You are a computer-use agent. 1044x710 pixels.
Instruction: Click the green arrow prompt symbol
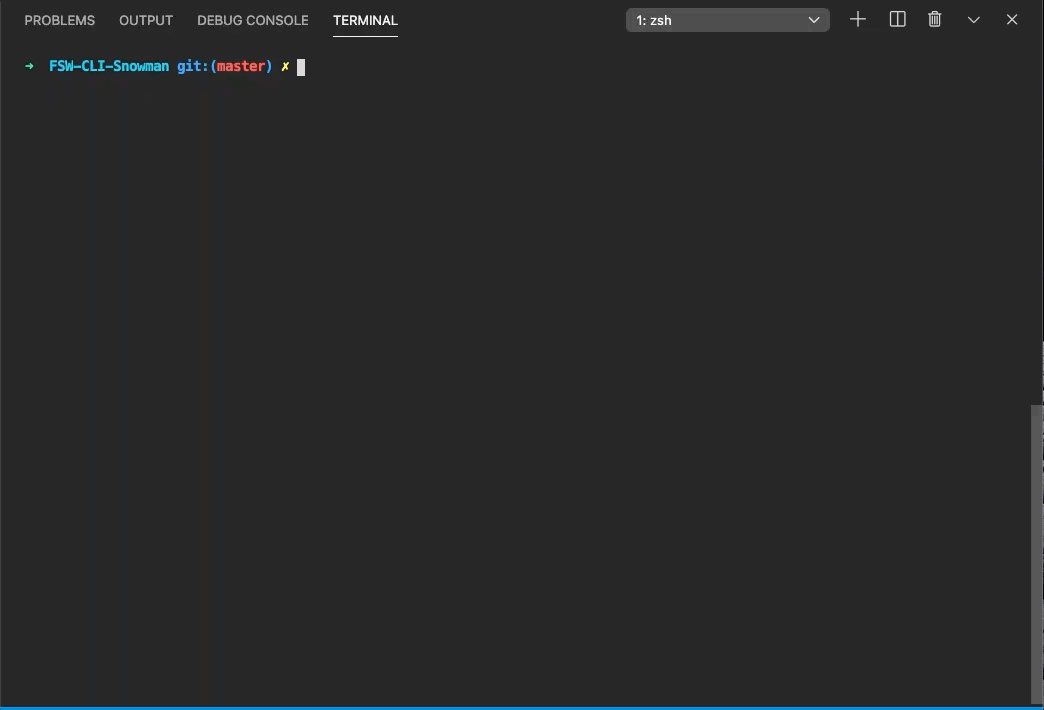(x=30, y=67)
